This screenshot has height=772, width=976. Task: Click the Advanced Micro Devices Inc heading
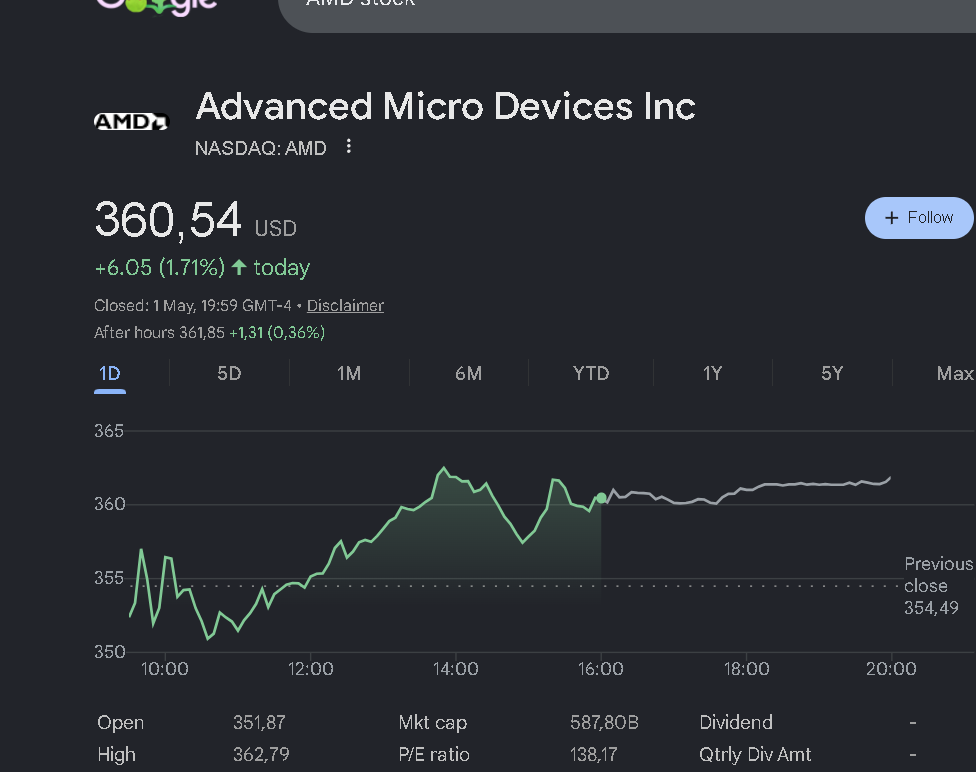point(446,106)
